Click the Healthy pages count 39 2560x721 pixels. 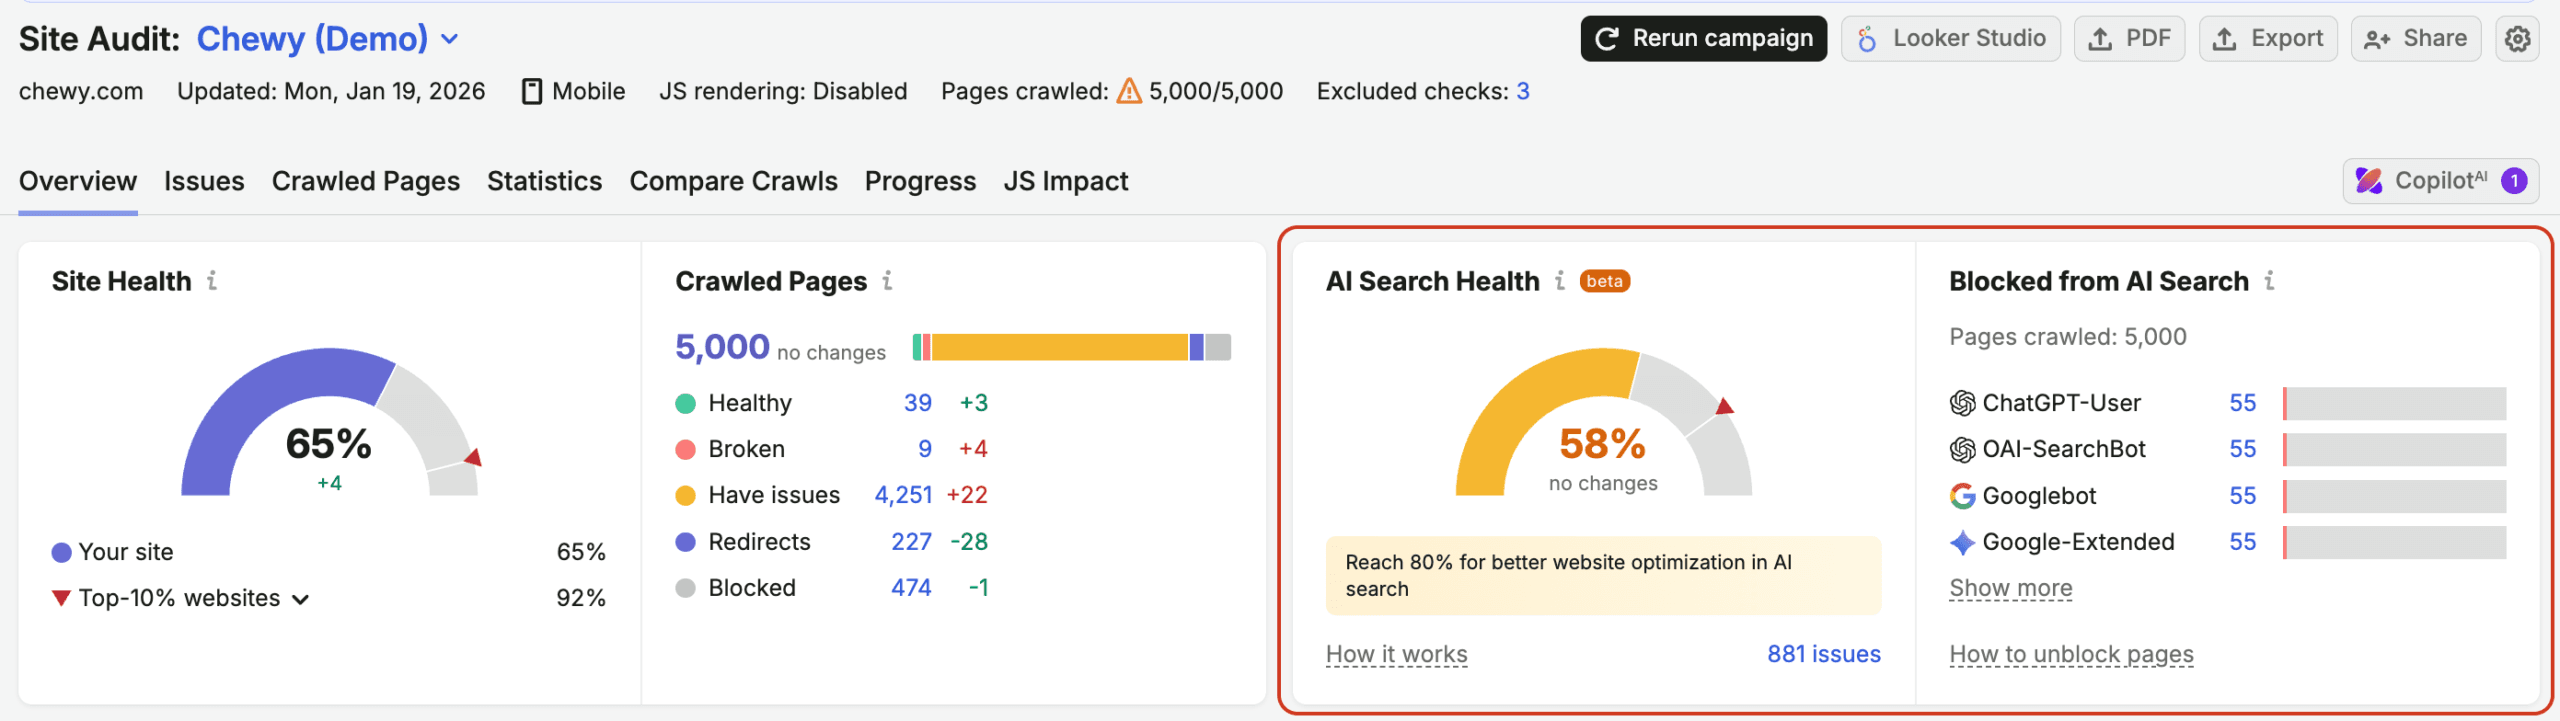(918, 403)
